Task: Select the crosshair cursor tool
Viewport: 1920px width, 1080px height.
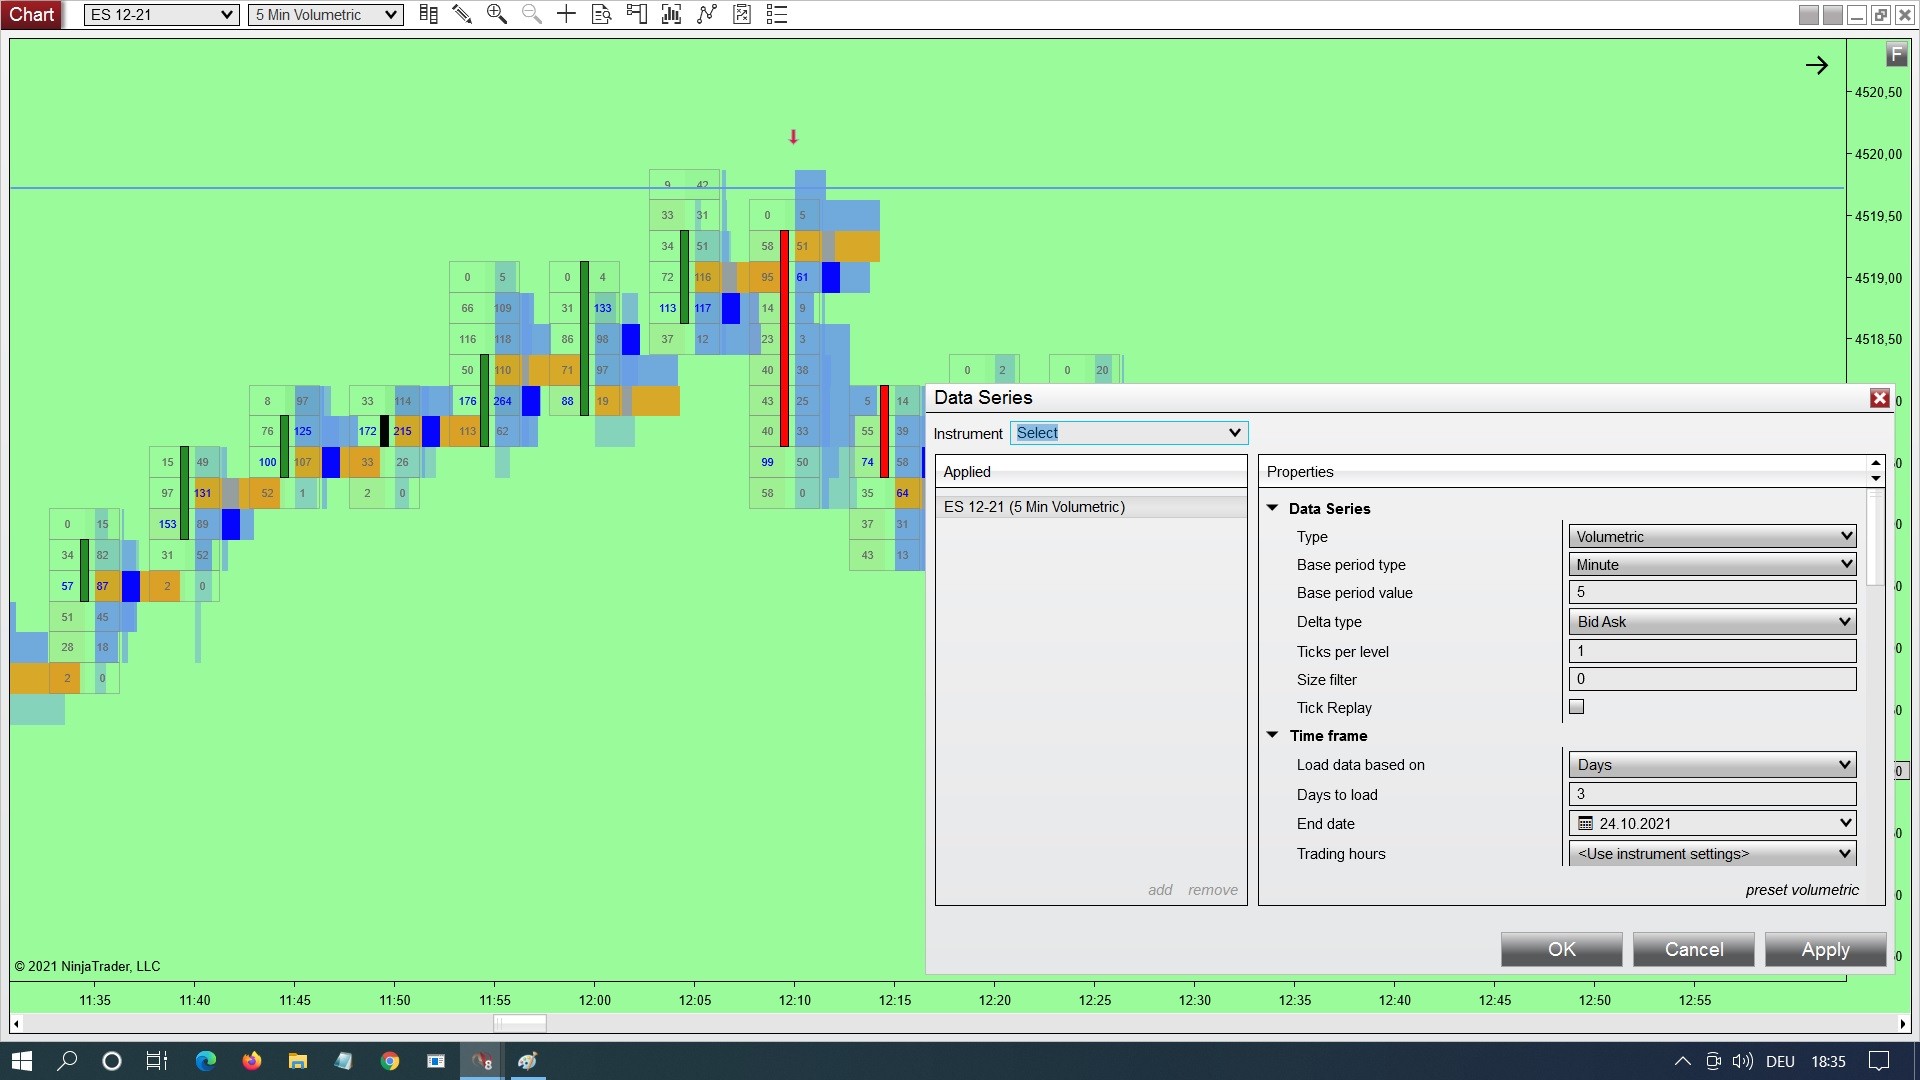Action: (566, 14)
